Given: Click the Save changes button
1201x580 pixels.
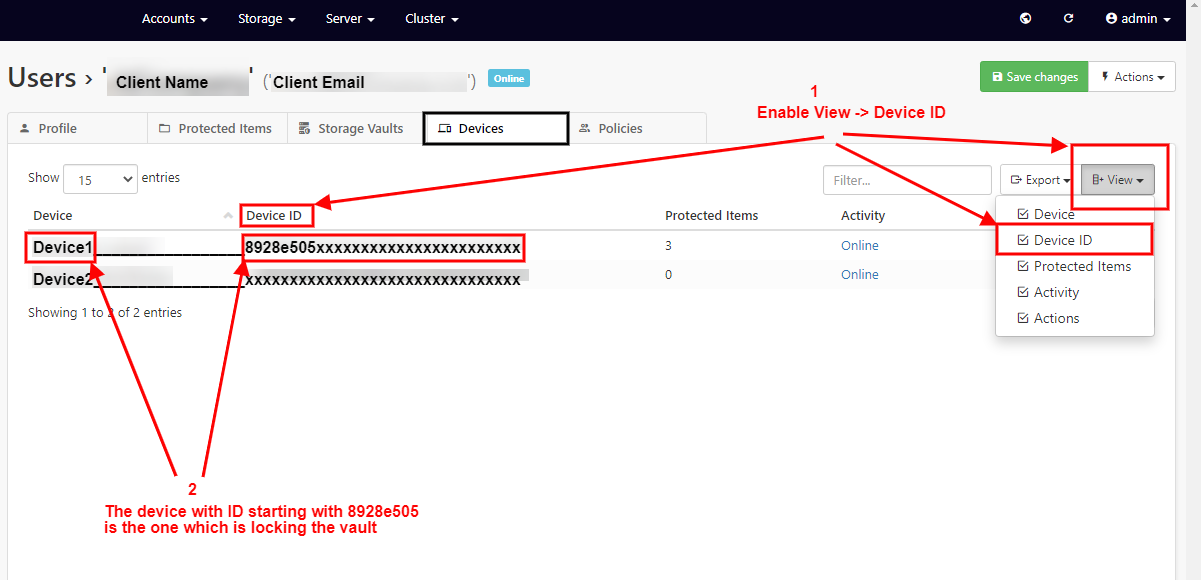Looking at the screenshot, I should pyautogui.click(x=1034, y=77).
